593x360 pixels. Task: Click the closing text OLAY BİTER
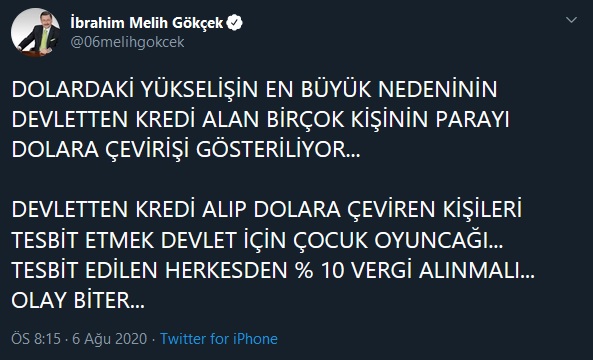pos(78,301)
